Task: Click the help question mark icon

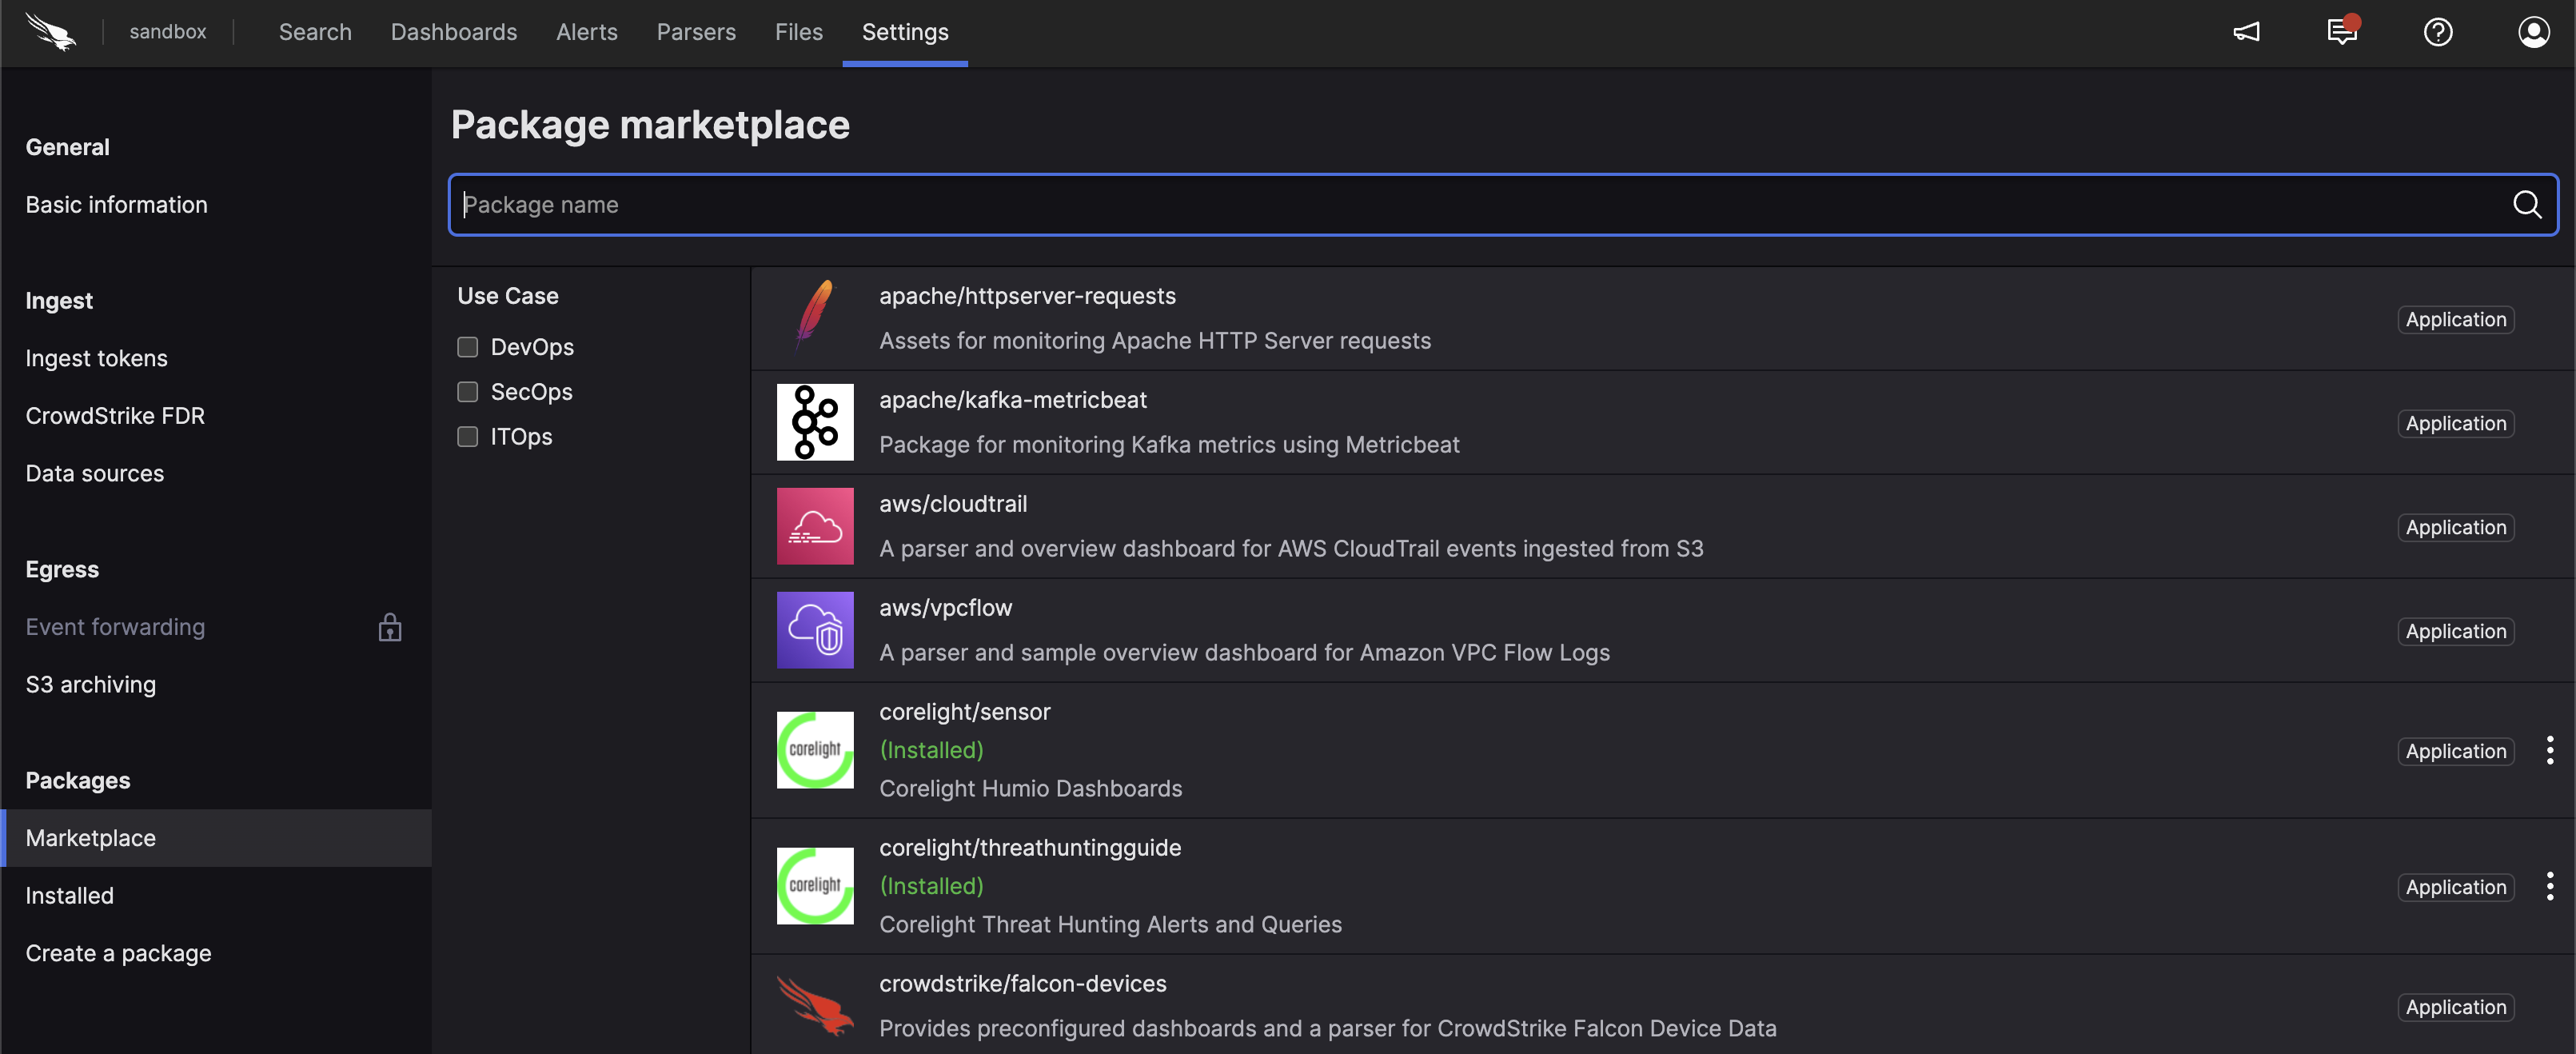Action: point(2438,32)
